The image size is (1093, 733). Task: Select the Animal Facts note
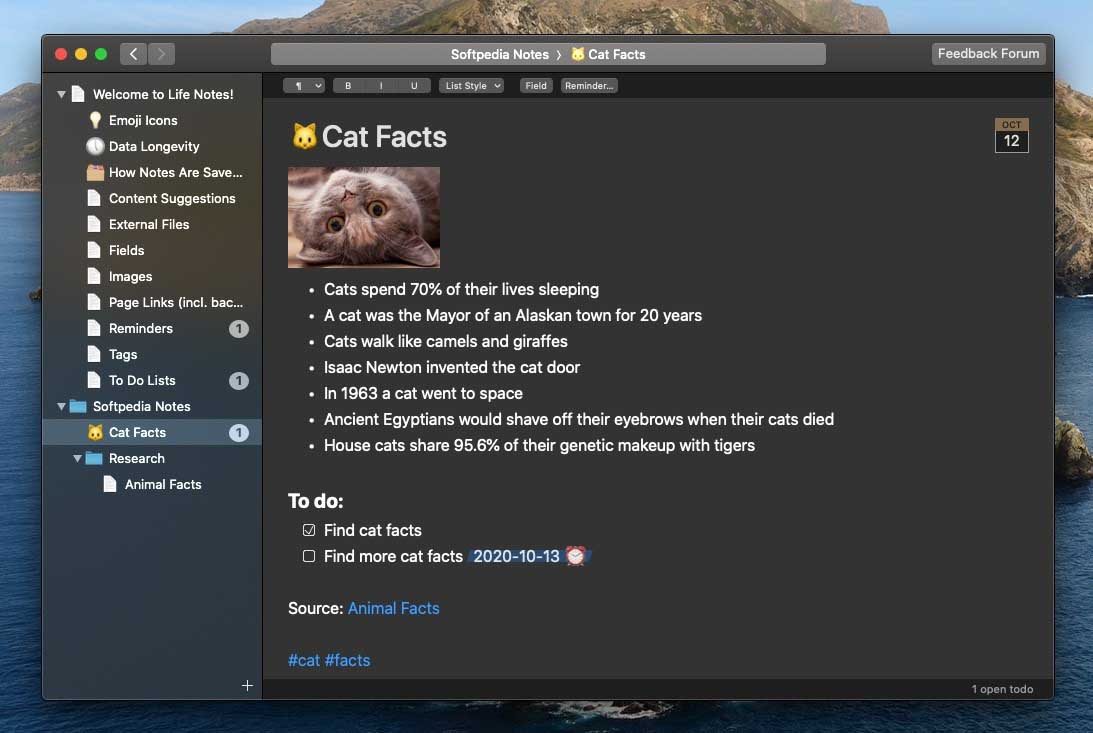[152, 484]
